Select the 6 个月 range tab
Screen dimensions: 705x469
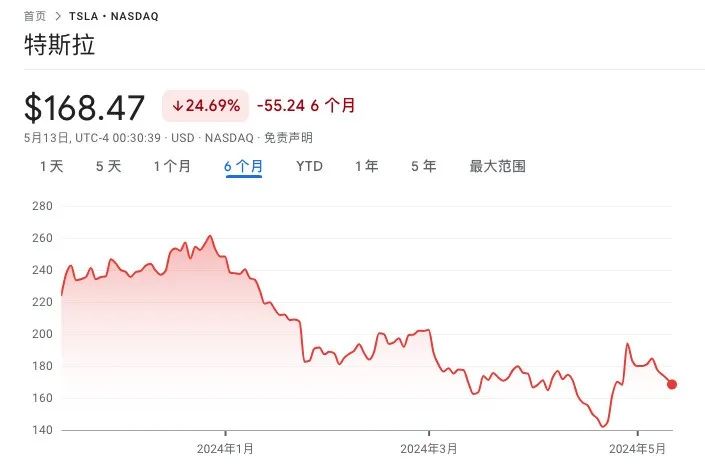pyautogui.click(x=243, y=166)
